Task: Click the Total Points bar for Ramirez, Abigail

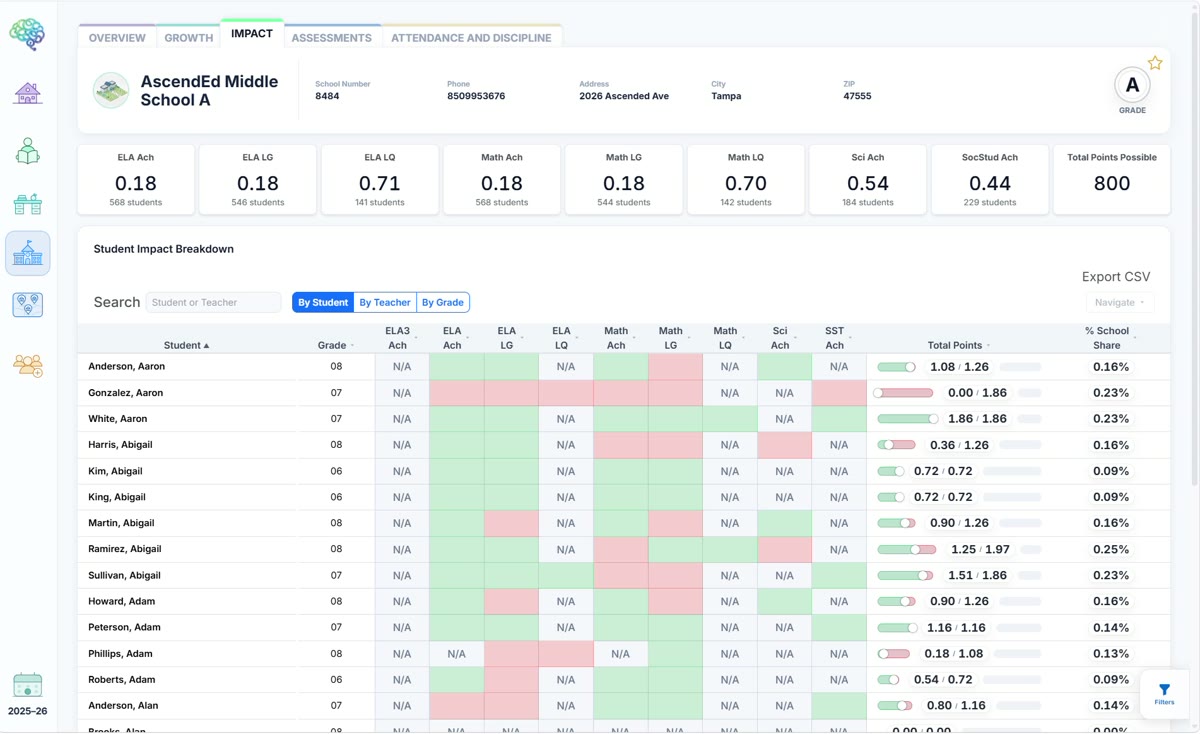Action: click(x=907, y=549)
